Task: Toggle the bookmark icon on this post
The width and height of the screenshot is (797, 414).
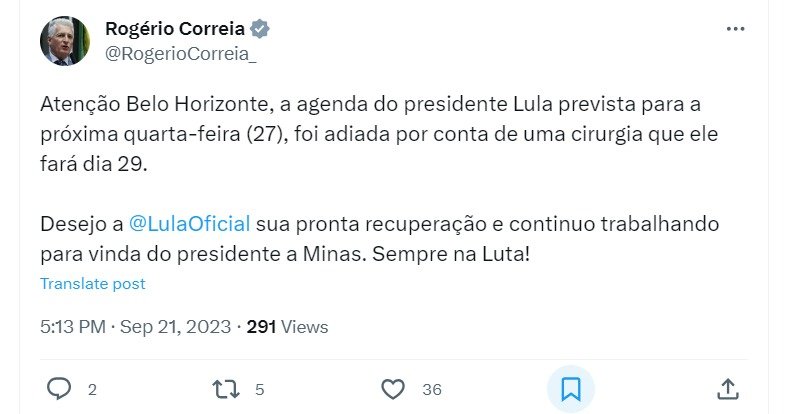Action: pos(570,388)
